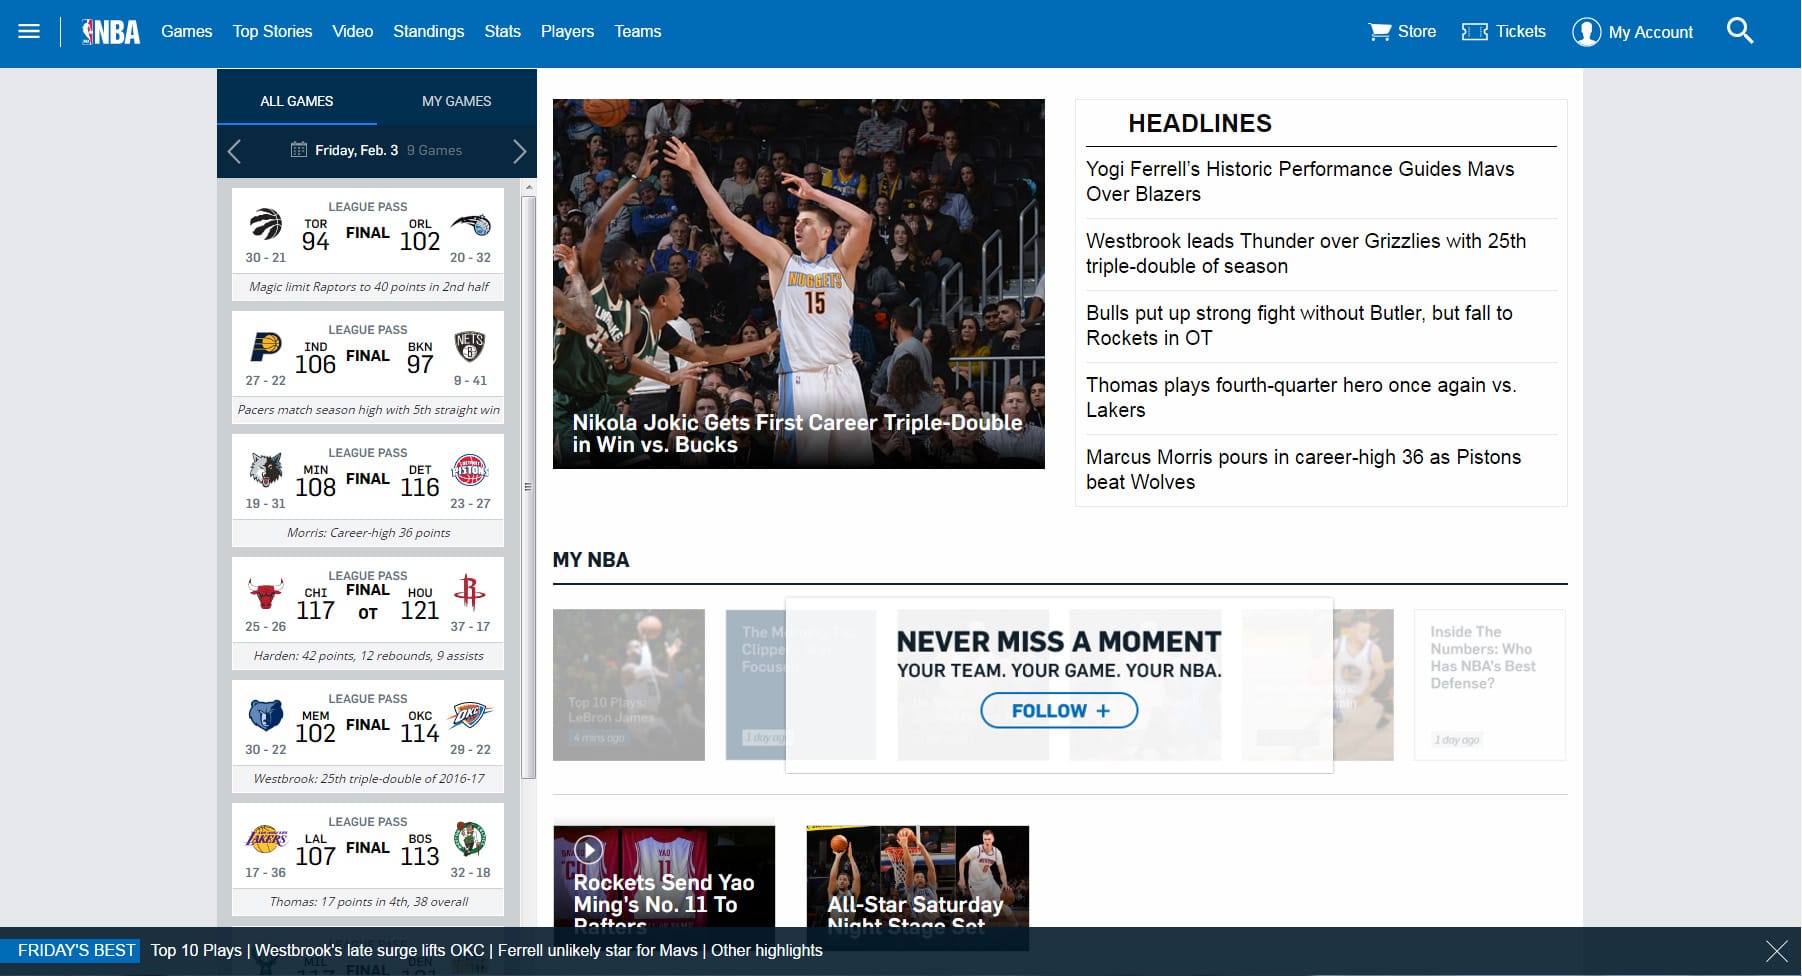Read Yogi Ferrell's Historic Performance headline
The width and height of the screenshot is (1802, 976).
[x=1300, y=182]
